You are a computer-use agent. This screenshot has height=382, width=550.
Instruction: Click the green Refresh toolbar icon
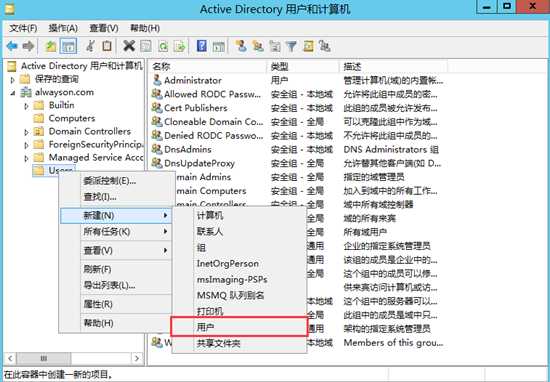pyautogui.click(x=163, y=46)
